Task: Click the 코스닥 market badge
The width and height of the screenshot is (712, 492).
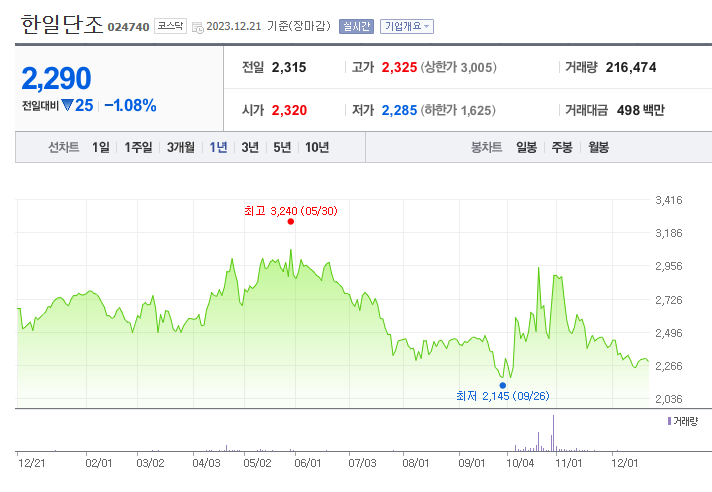Action: coord(170,26)
